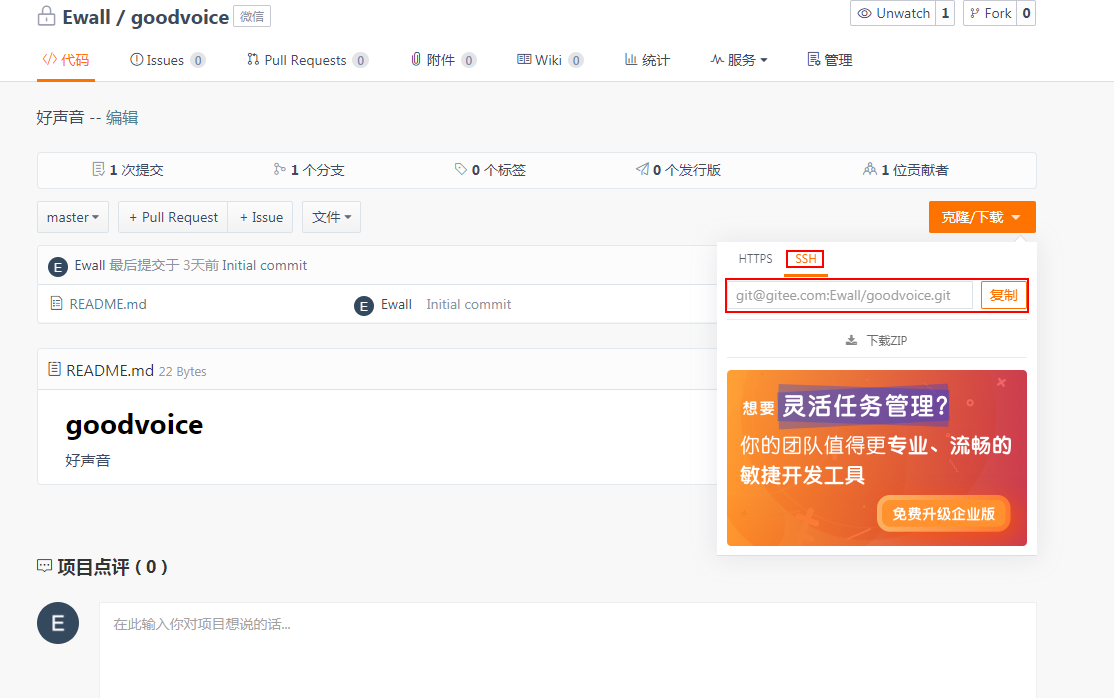Click the user avatar E beside comment box
Image resolution: width=1114 pixels, height=698 pixels.
(x=58, y=623)
